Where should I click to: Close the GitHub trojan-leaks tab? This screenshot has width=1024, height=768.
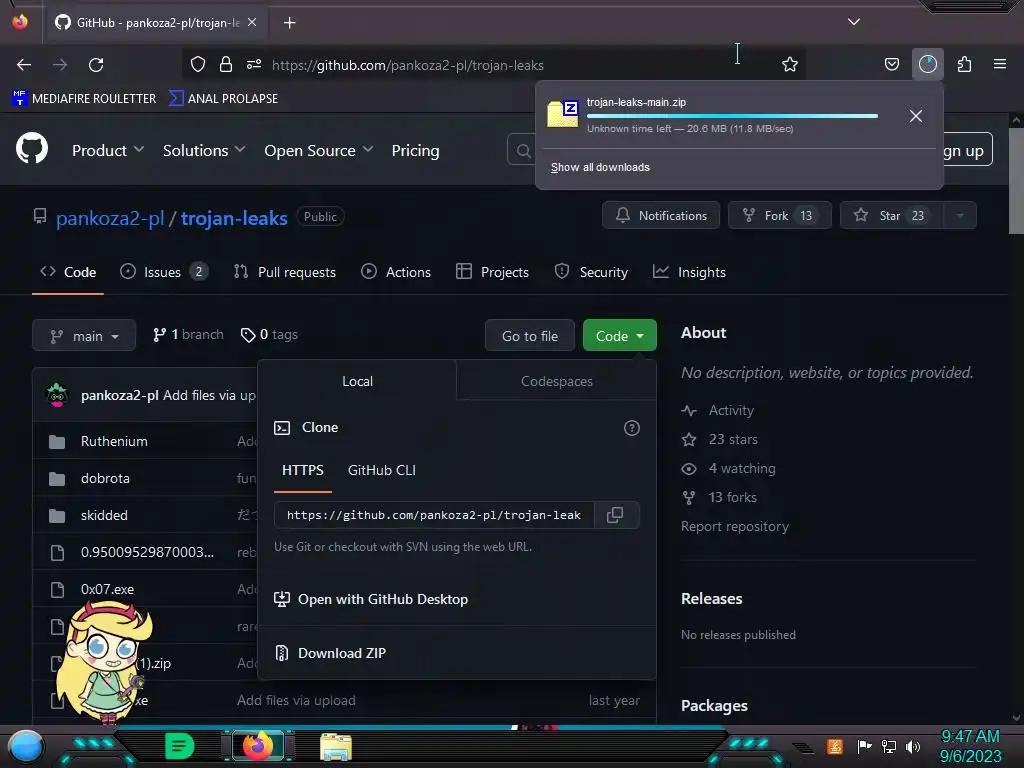pyautogui.click(x=252, y=23)
